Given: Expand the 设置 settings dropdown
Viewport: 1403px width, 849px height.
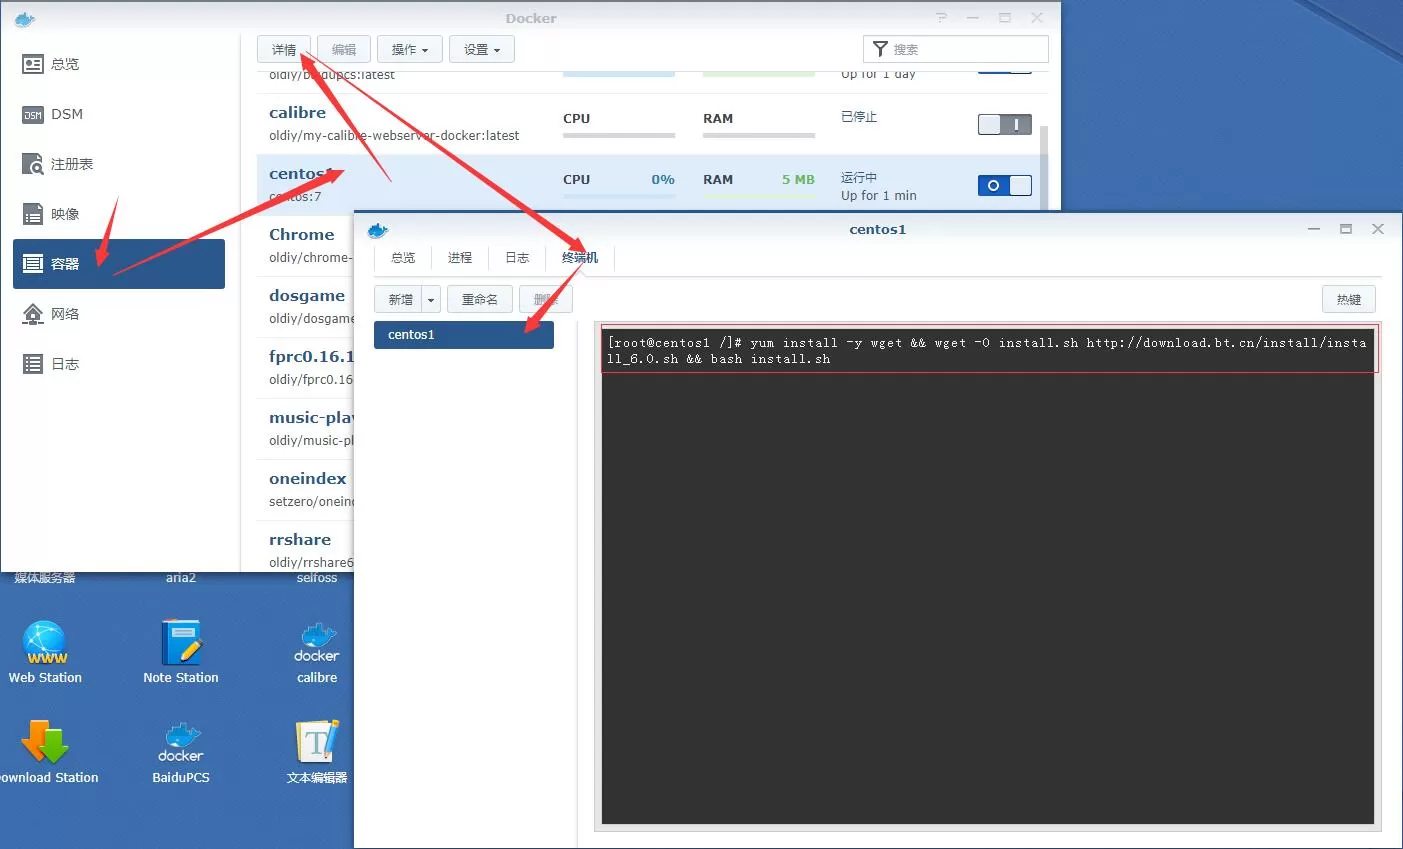Looking at the screenshot, I should coord(482,49).
